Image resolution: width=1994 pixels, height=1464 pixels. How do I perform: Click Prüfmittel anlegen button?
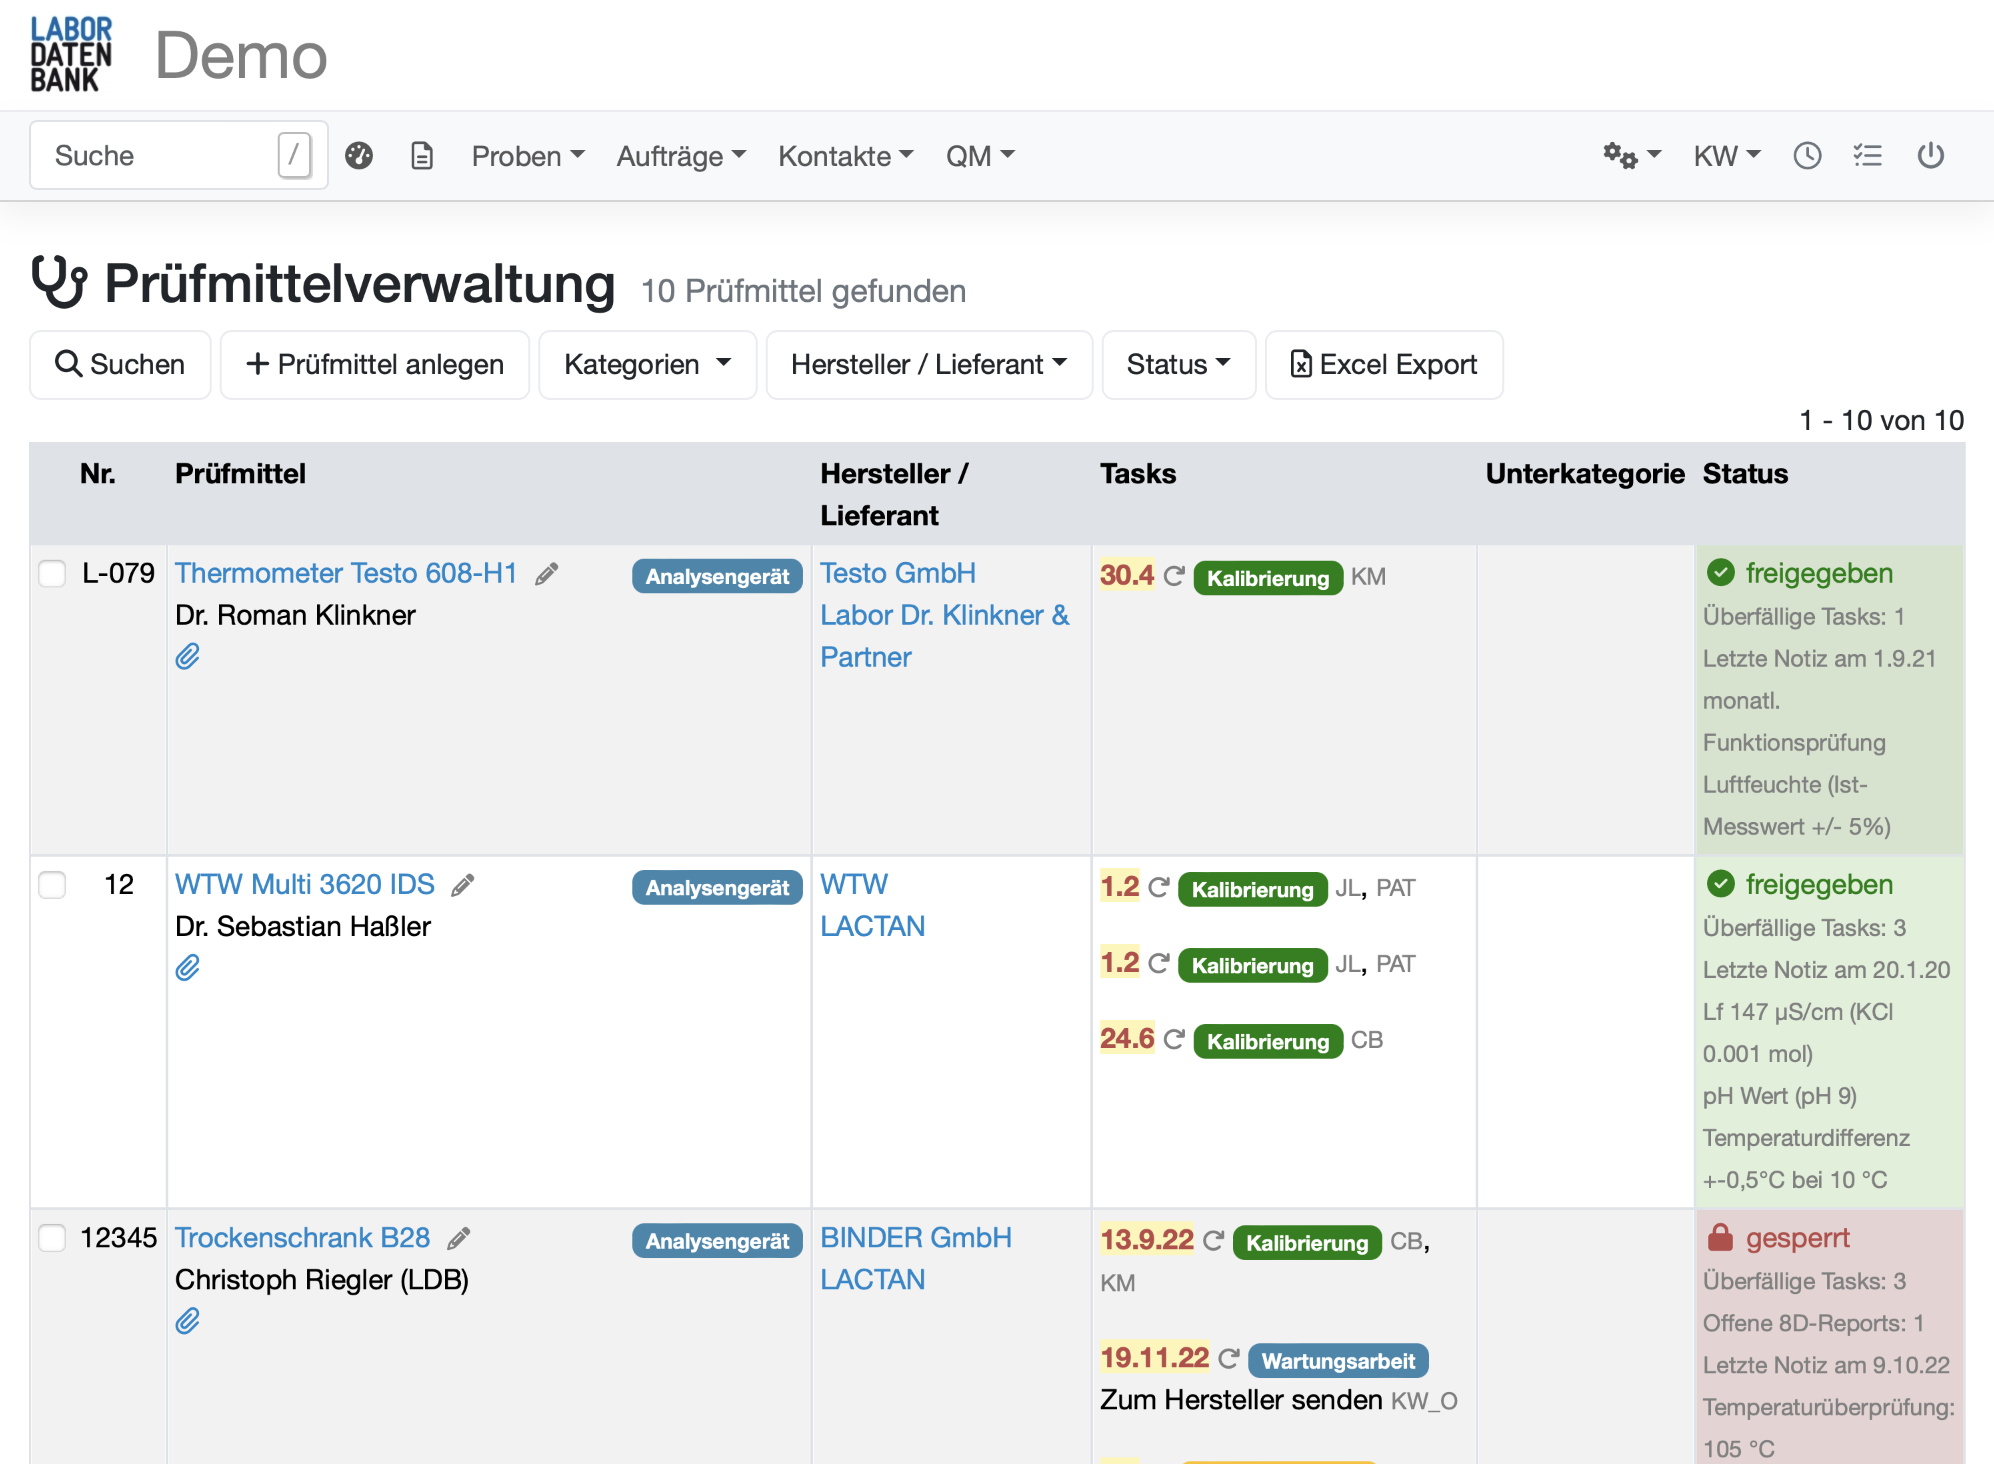click(x=375, y=364)
